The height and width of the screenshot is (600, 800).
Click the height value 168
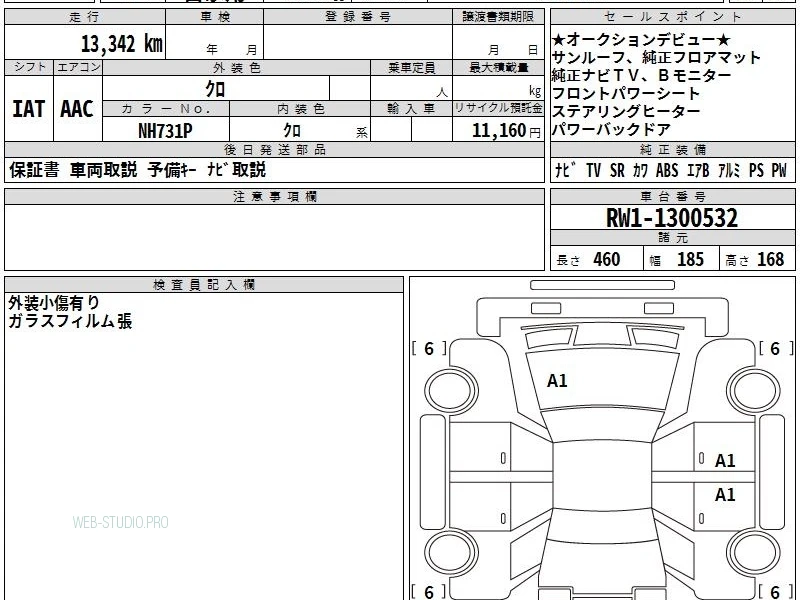[x=770, y=260]
